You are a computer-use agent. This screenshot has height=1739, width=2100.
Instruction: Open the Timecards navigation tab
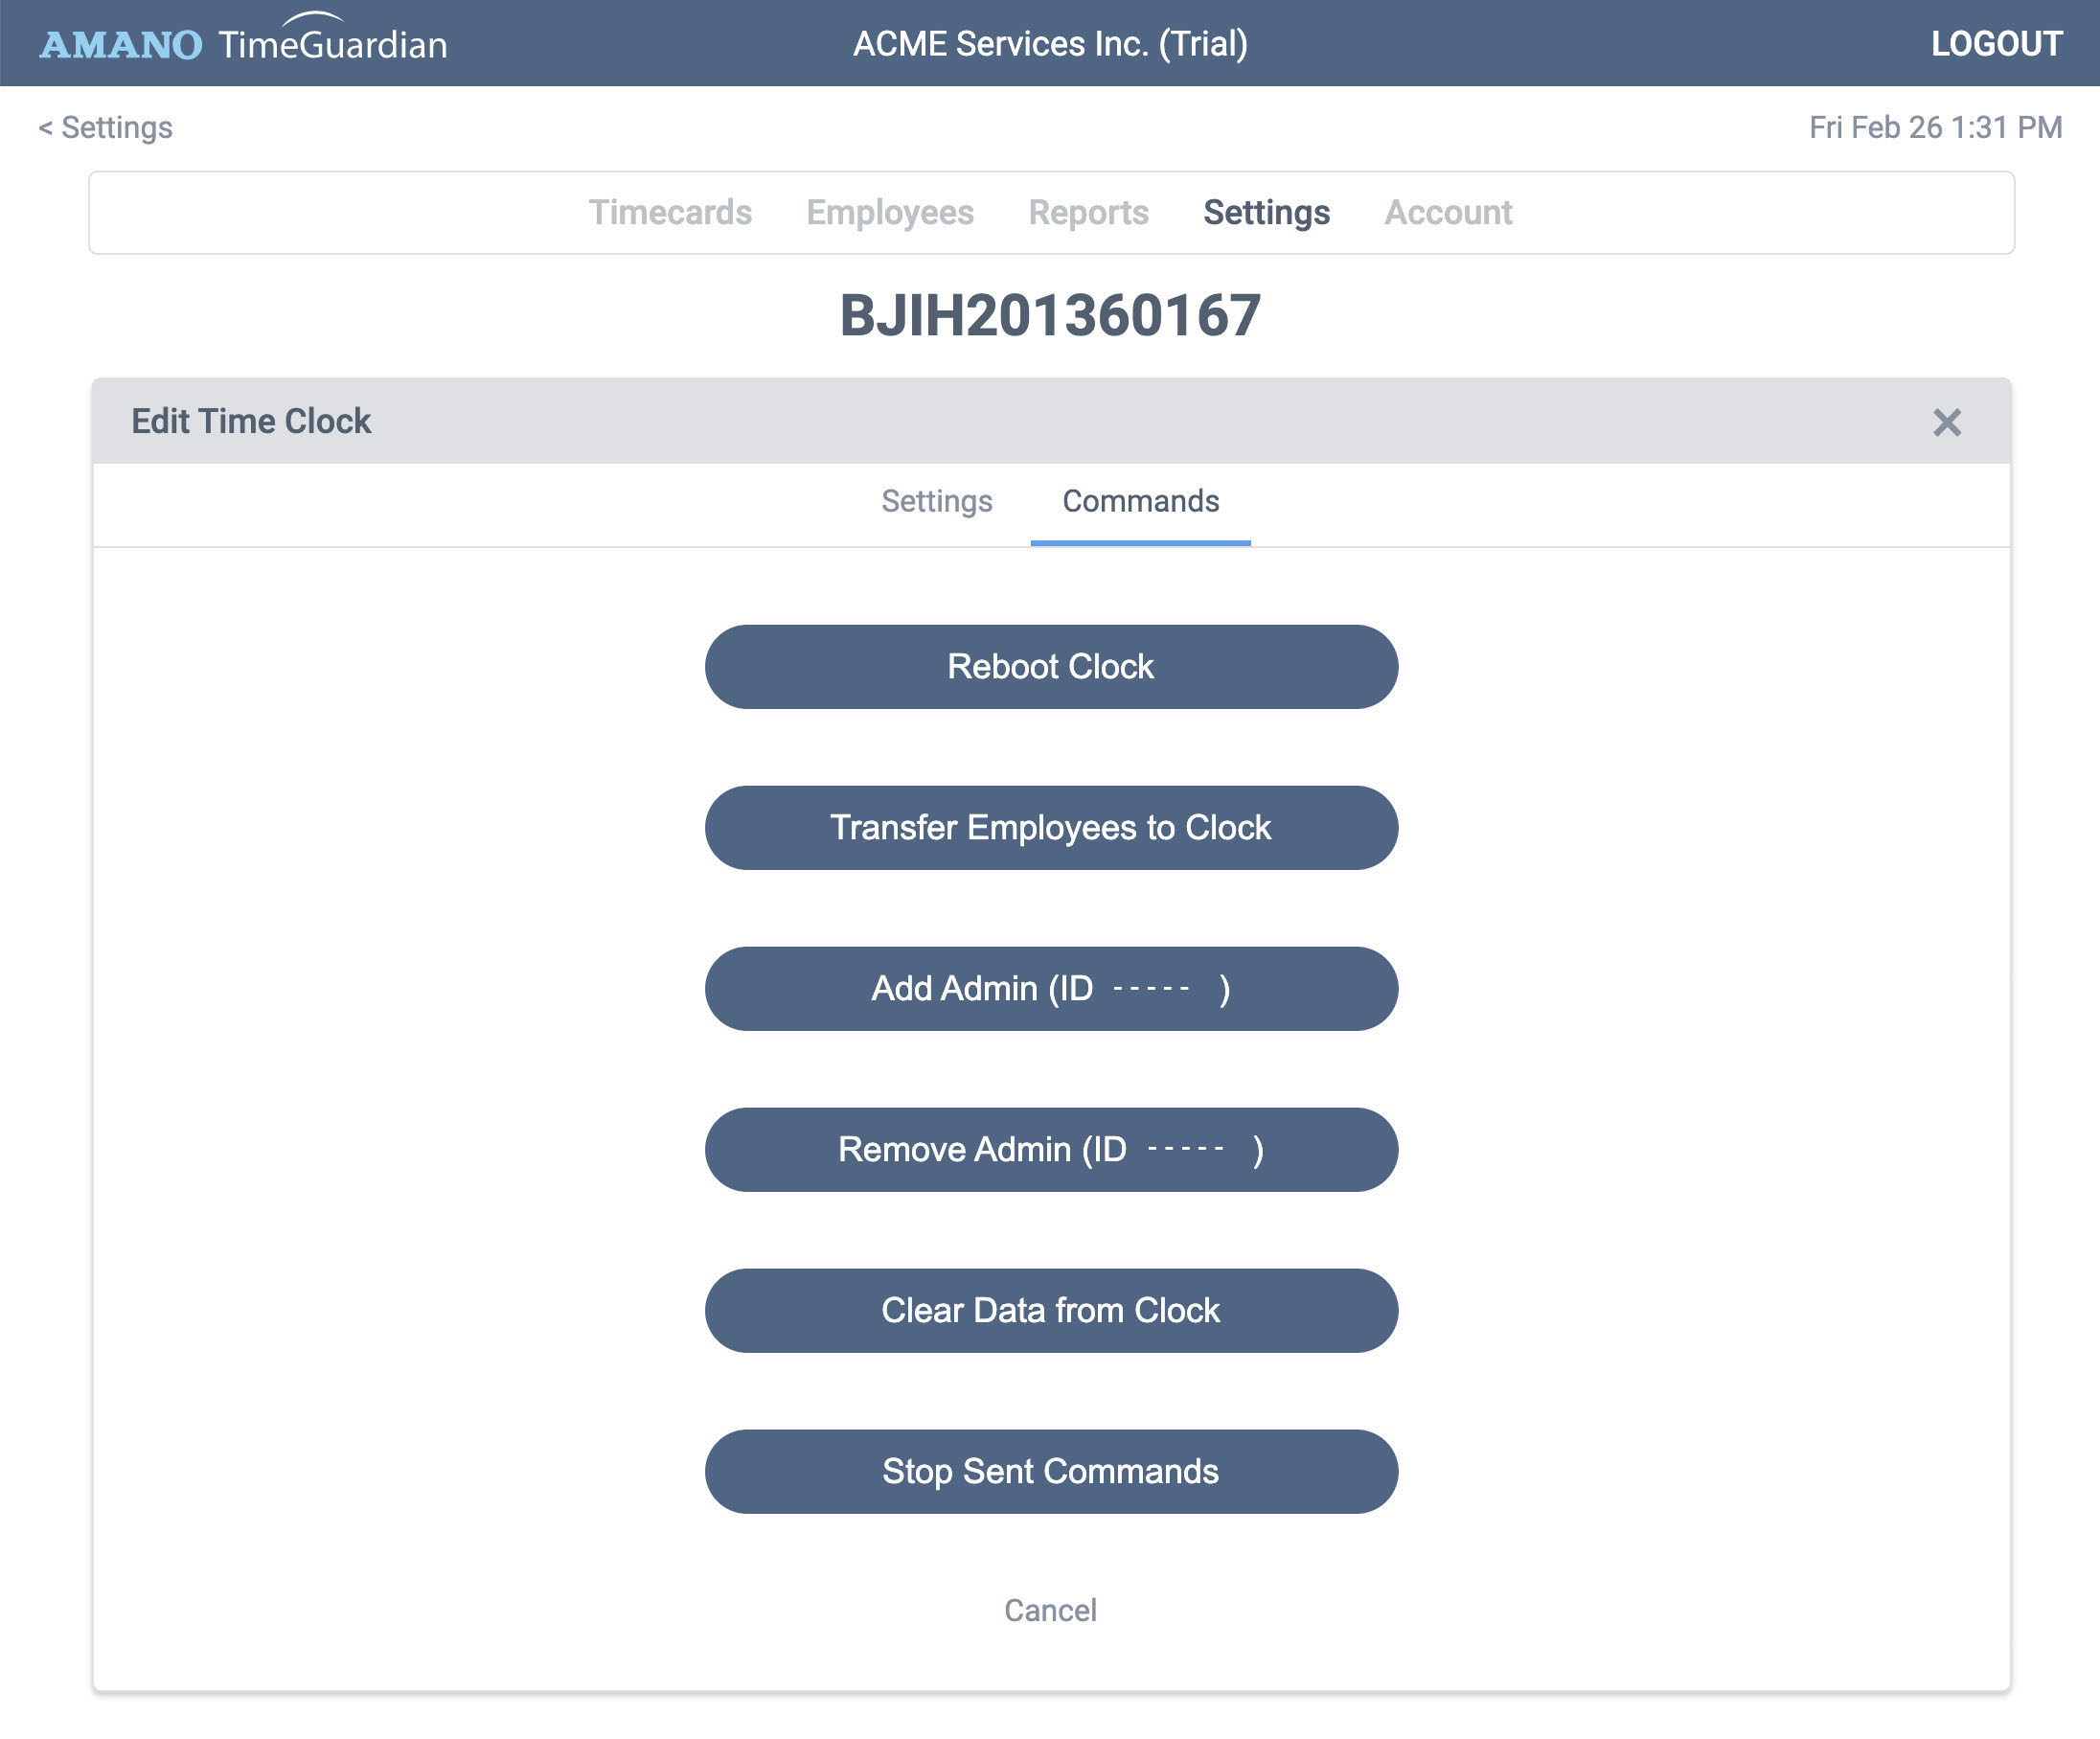click(669, 212)
